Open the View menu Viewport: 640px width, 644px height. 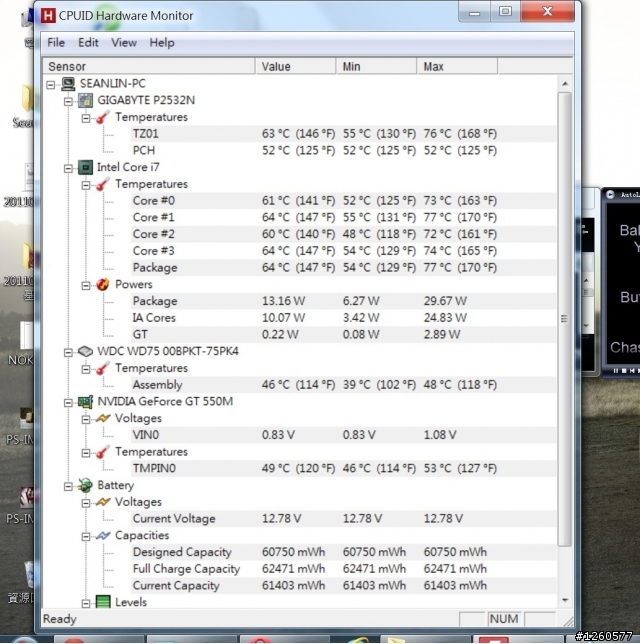(124, 43)
